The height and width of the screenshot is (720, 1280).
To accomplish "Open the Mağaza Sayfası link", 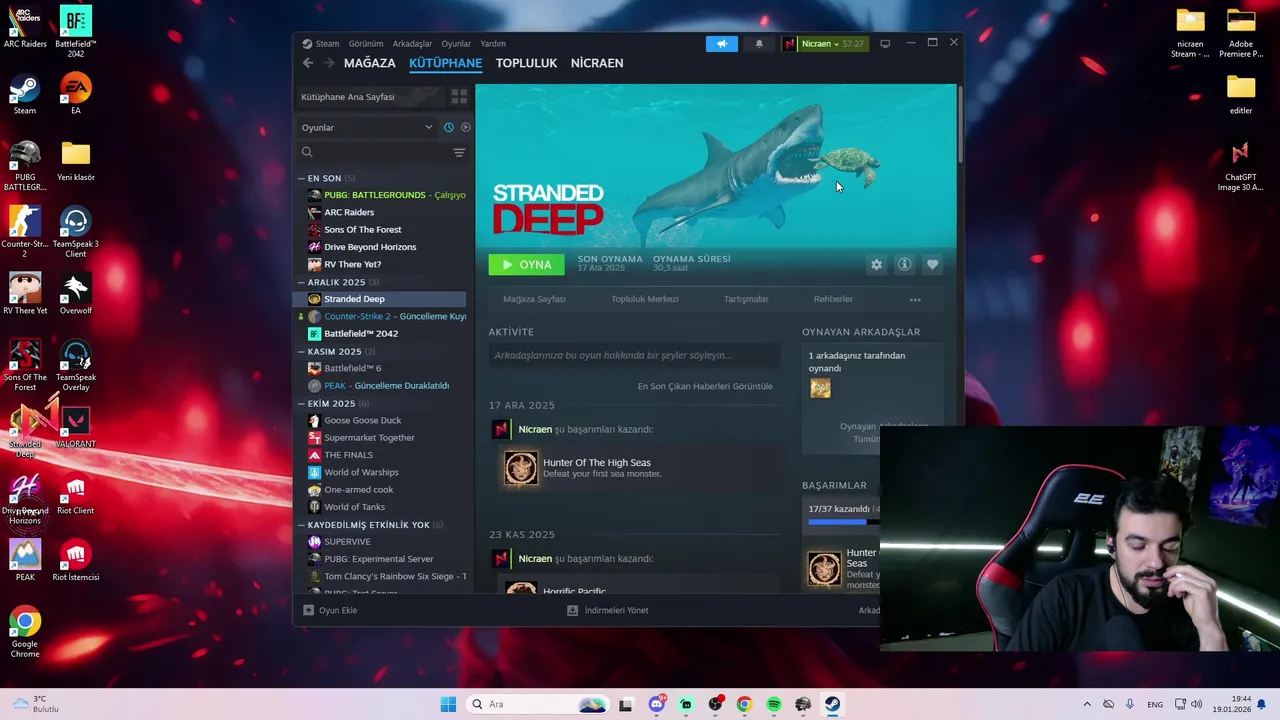I will 534,299.
